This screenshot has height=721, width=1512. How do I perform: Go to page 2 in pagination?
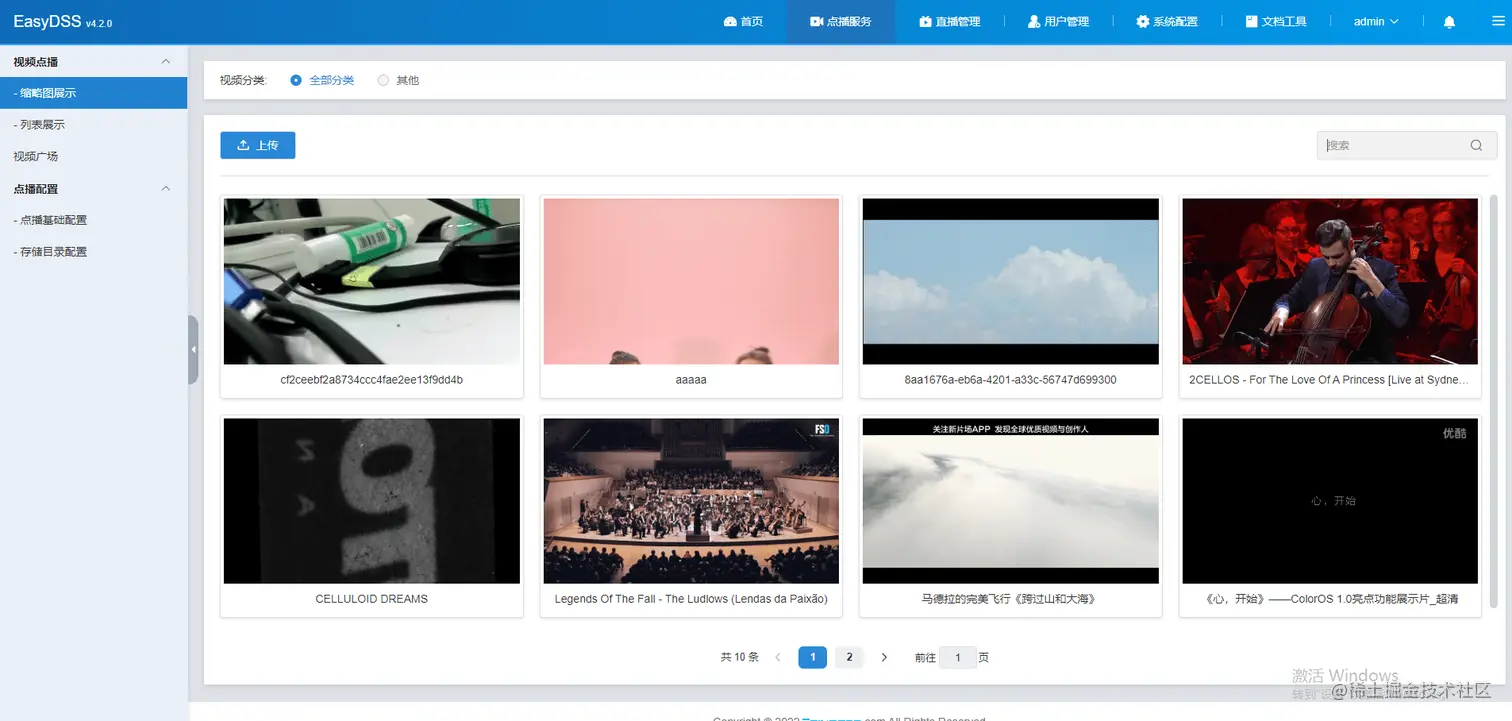coord(849,657)
